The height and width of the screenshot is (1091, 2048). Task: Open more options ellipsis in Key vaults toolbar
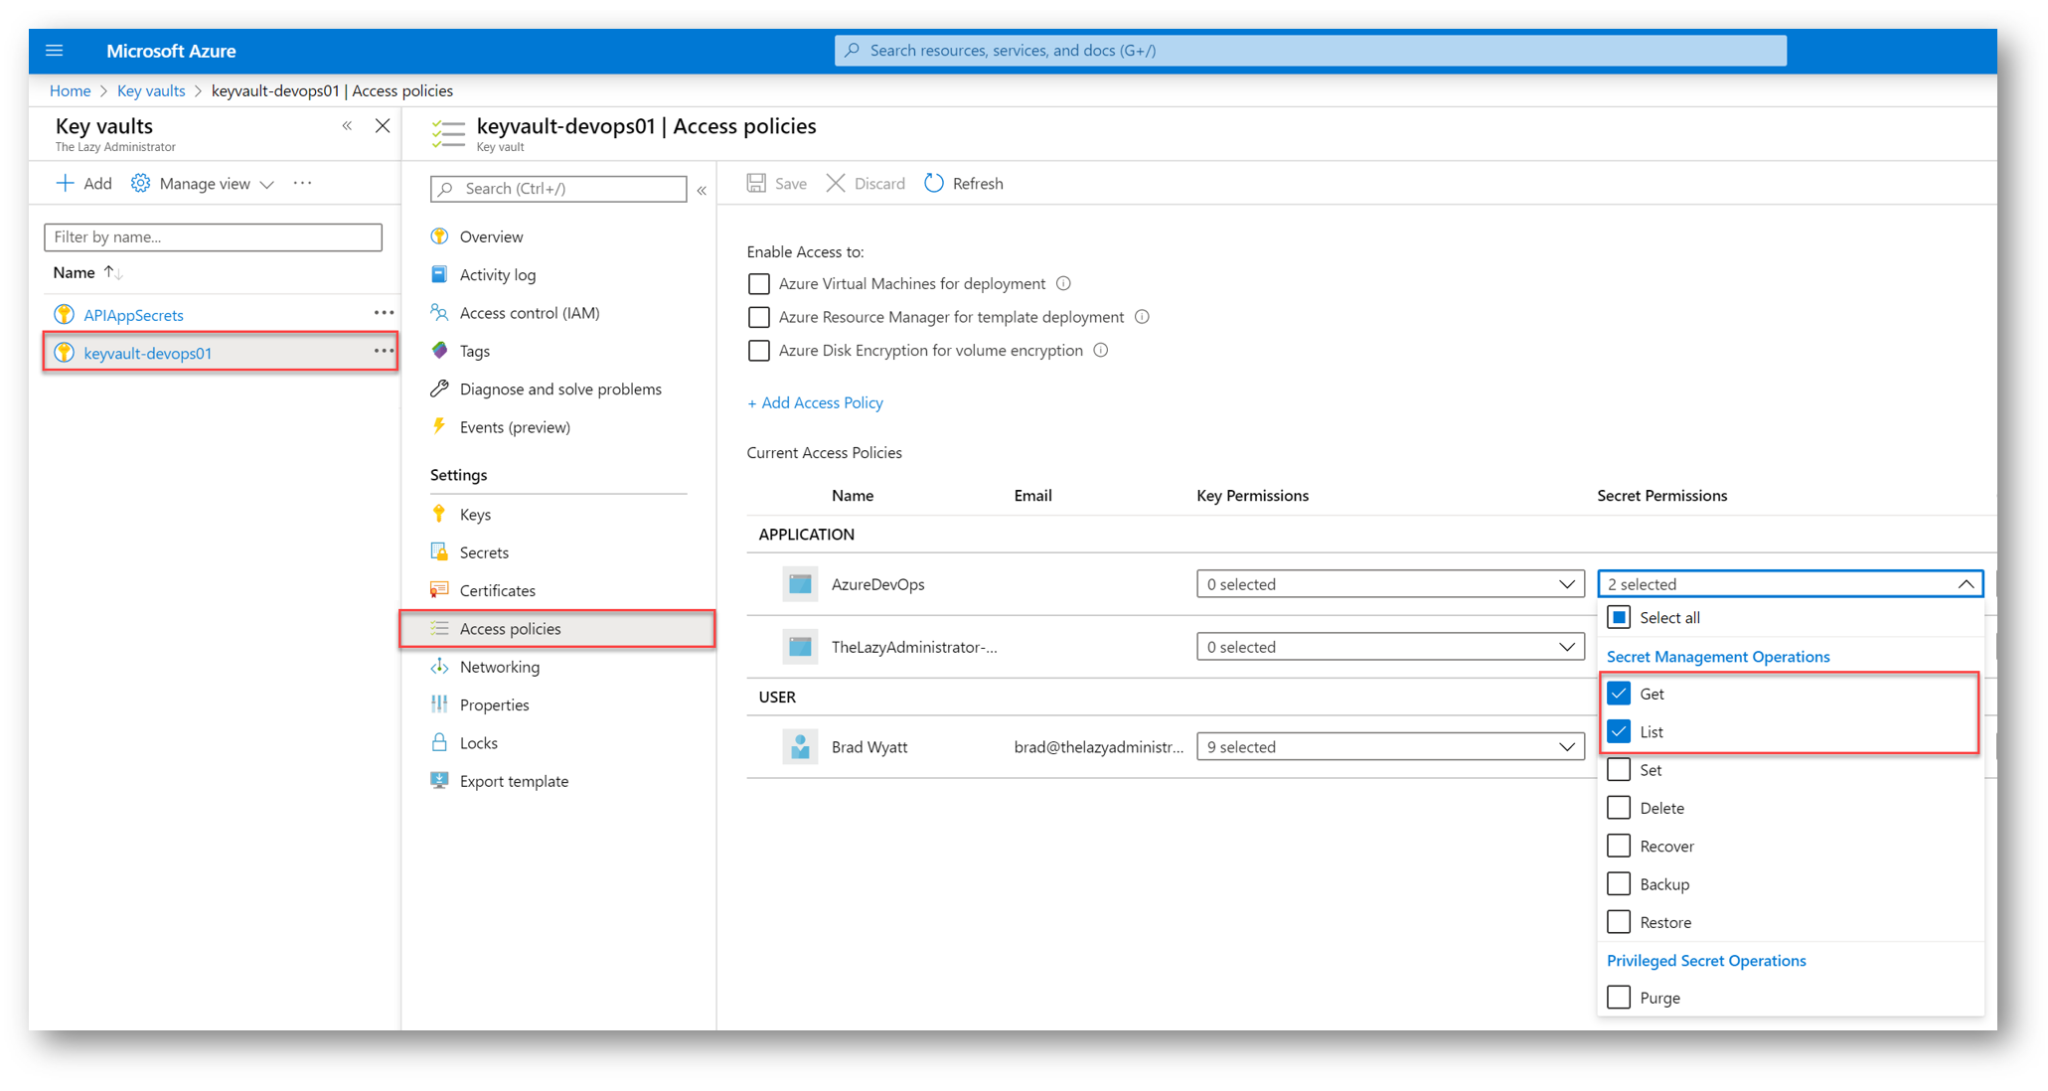click(x=302, y=183)
